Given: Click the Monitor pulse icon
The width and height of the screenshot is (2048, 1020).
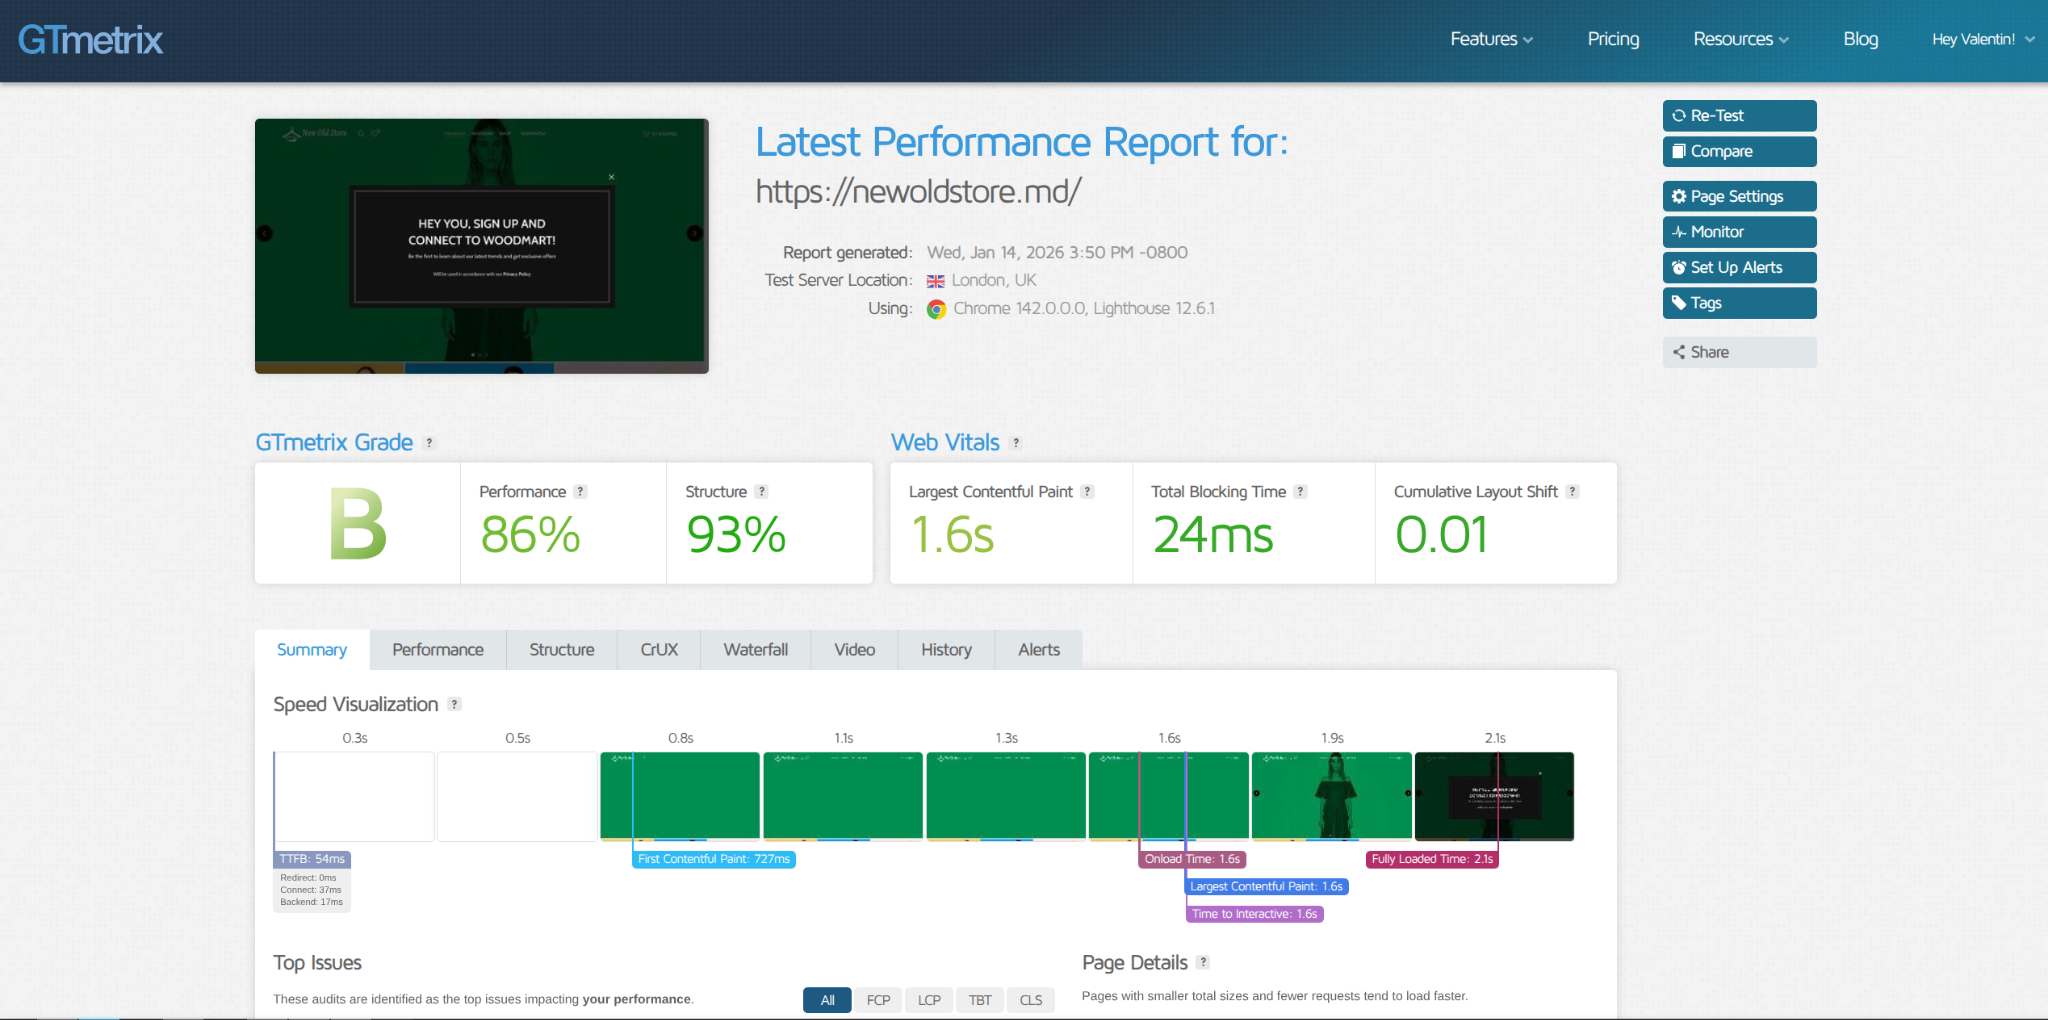Looking at the screenshot, I should 1679,232.
